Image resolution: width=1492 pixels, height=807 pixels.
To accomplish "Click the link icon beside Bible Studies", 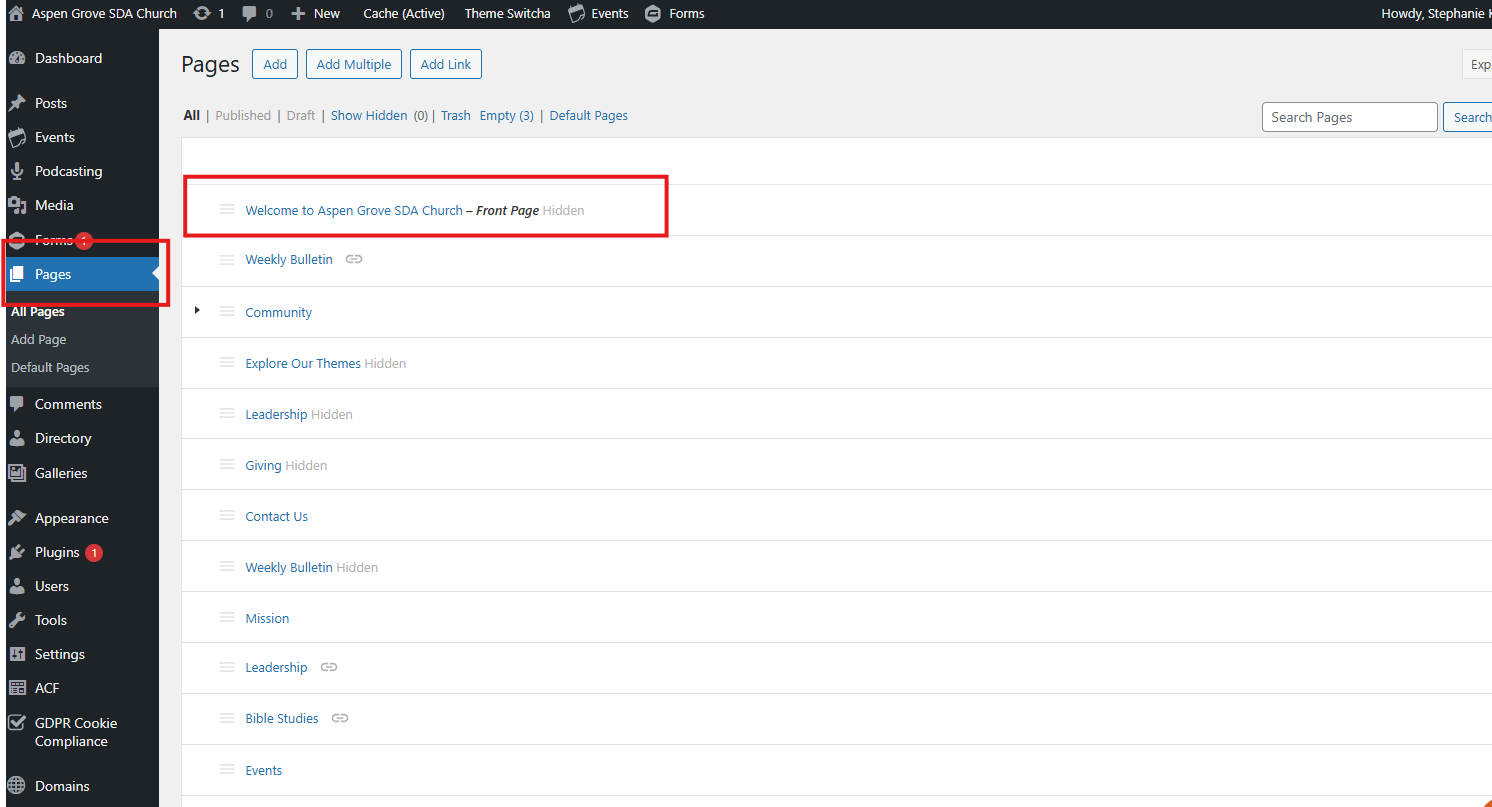I will (340, 718).
